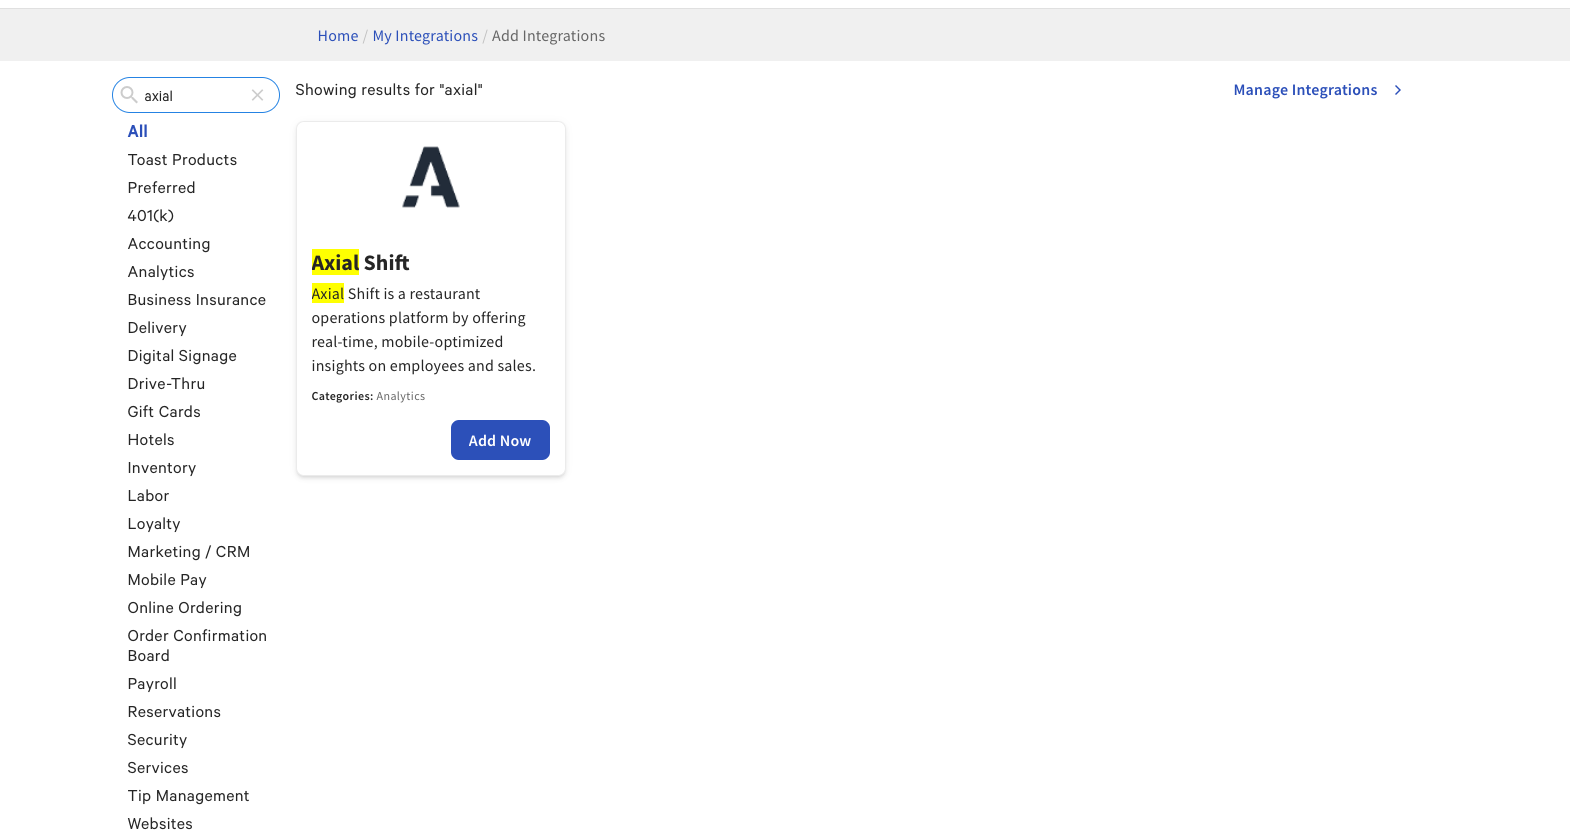Filter by Preferred category
Image resolution: width=1570 pixels, height=834 pixels.
tap(161, 188)
